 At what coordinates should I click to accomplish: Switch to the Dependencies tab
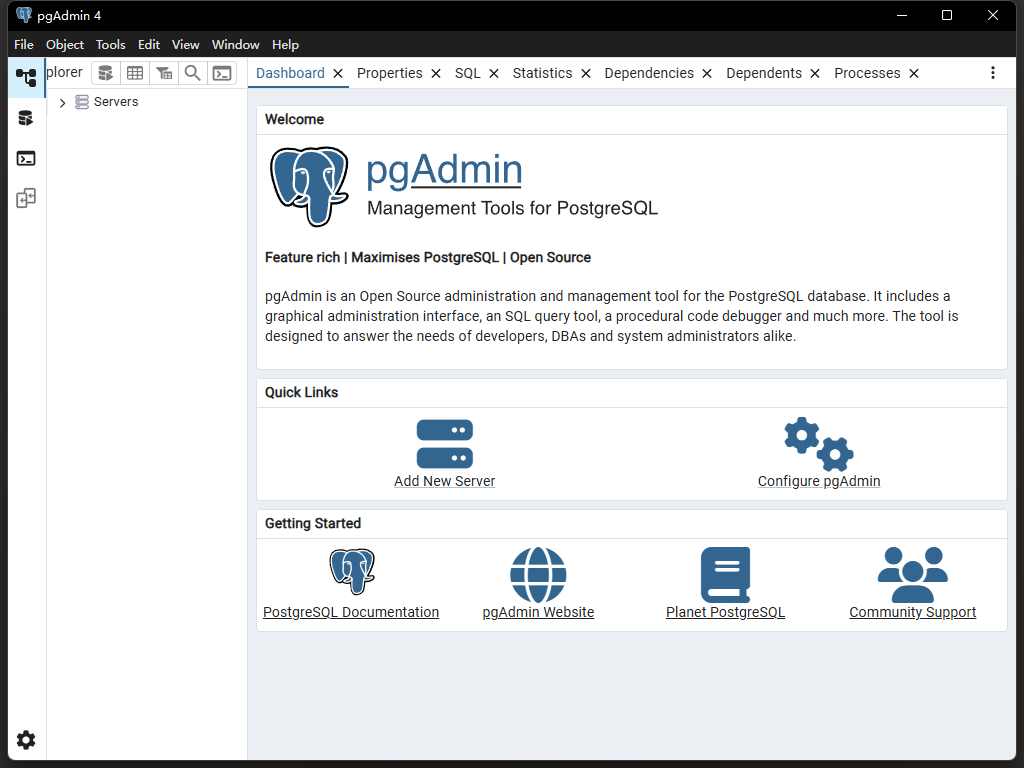pos(649,73)
